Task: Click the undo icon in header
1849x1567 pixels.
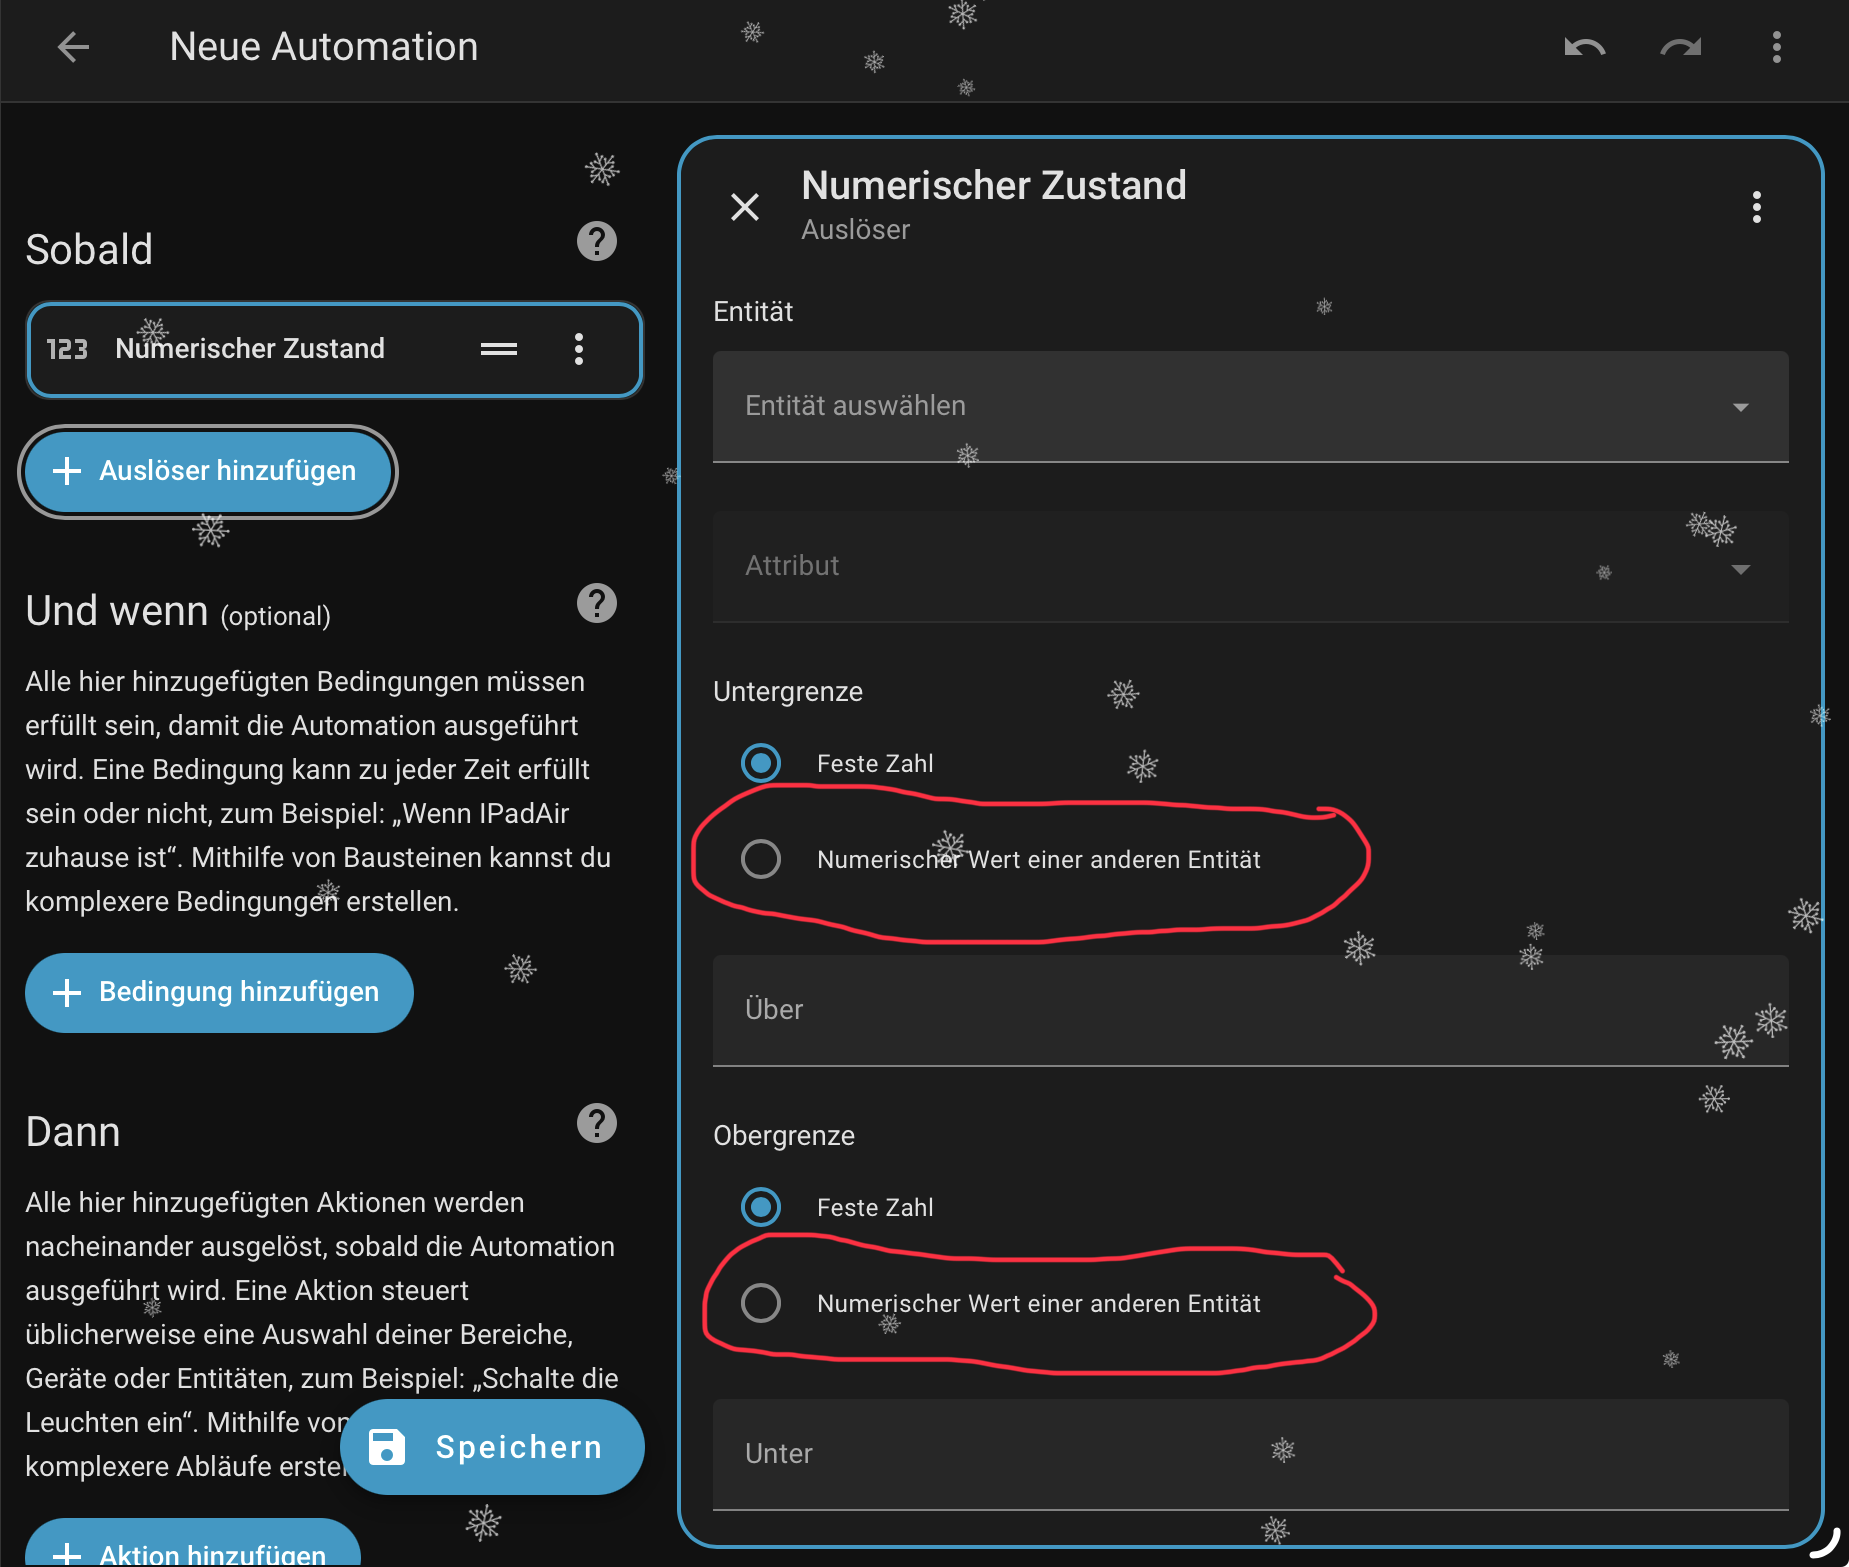Action: [x=1584, y=47]
